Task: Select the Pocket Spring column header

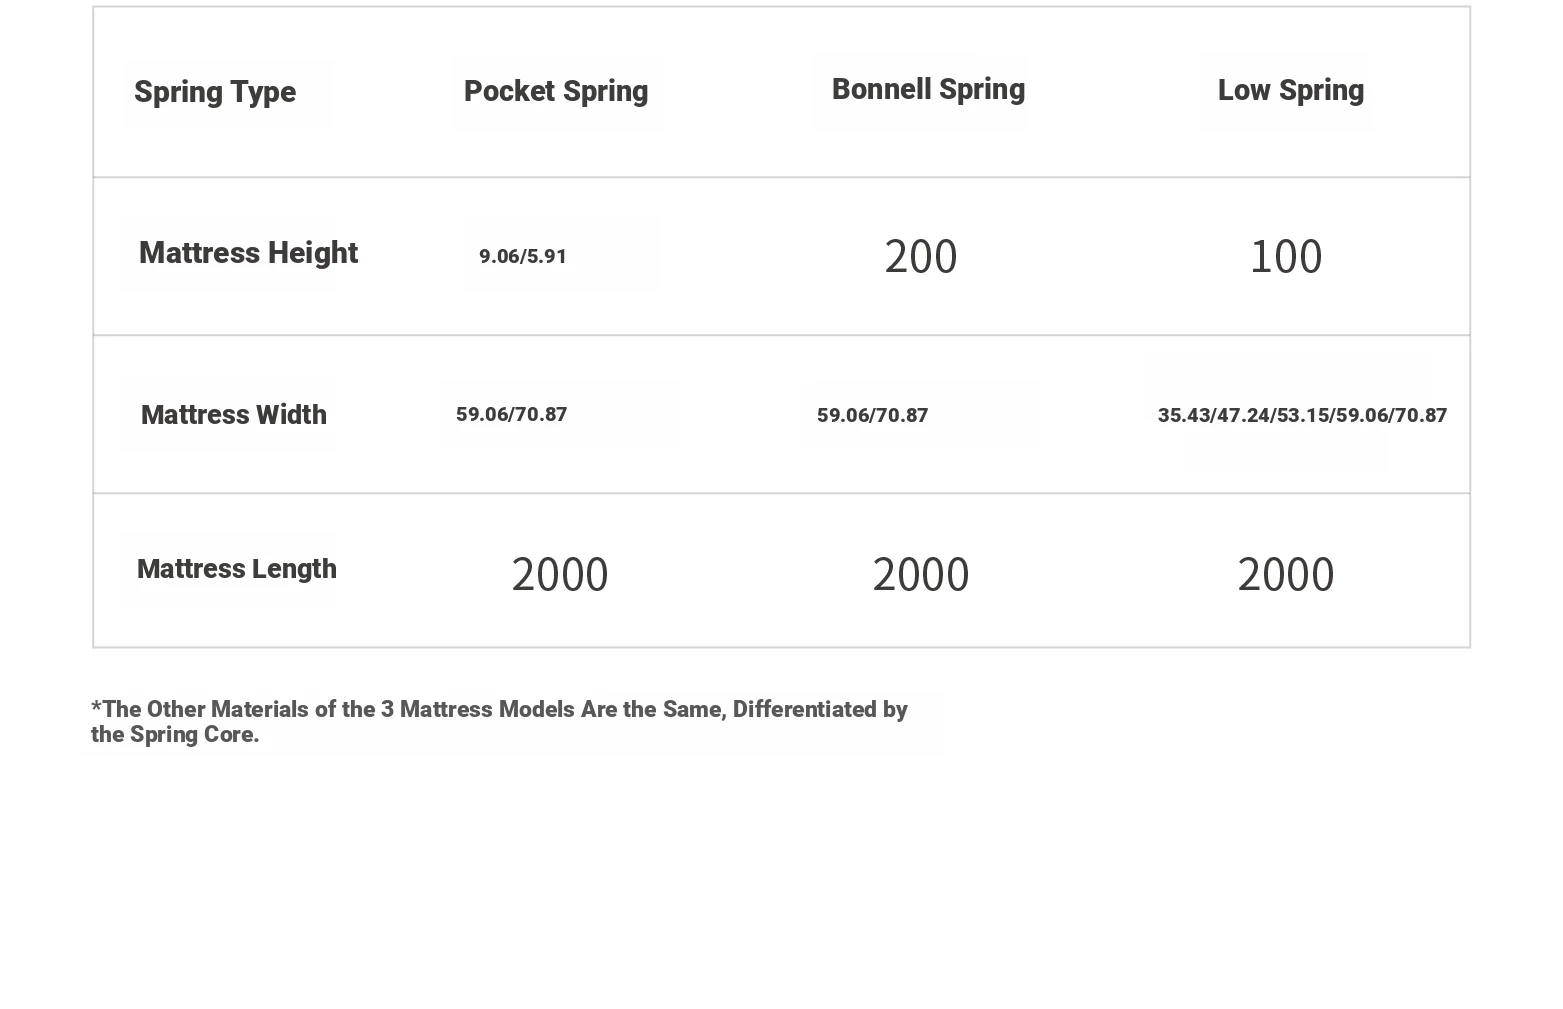Action: (x=556, y=91)
